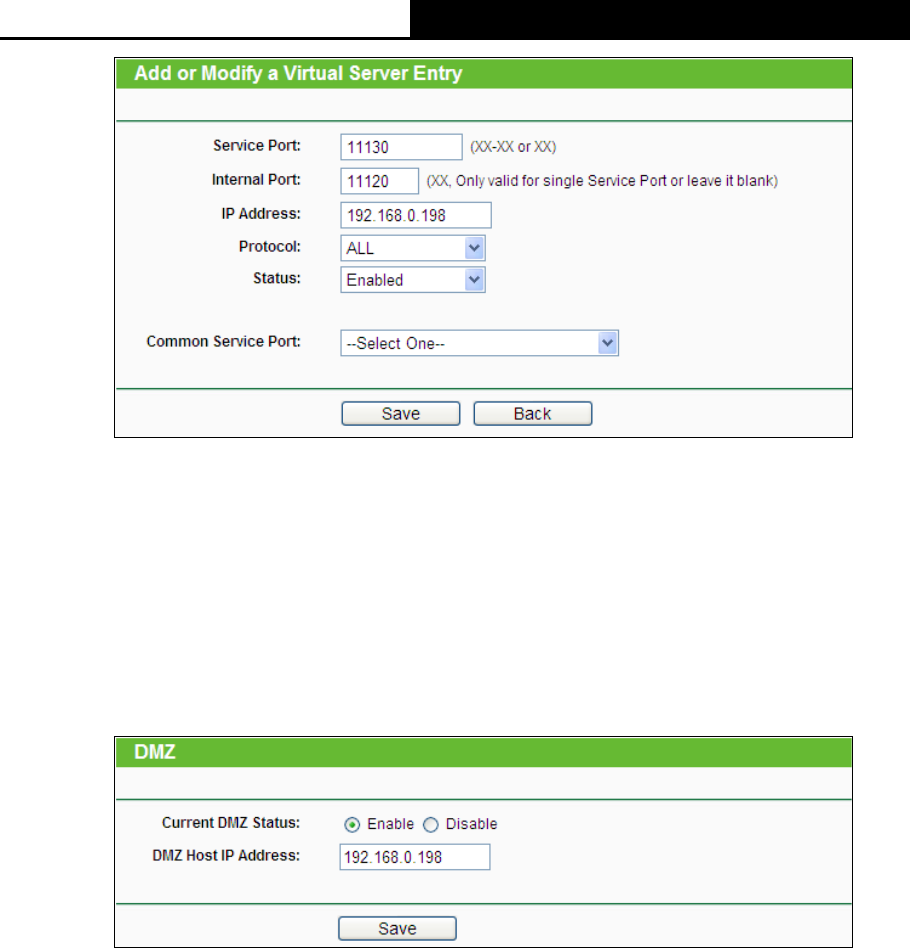Click the "Internal Port:" label
The image size is (910, 948).
coord(256,180)
